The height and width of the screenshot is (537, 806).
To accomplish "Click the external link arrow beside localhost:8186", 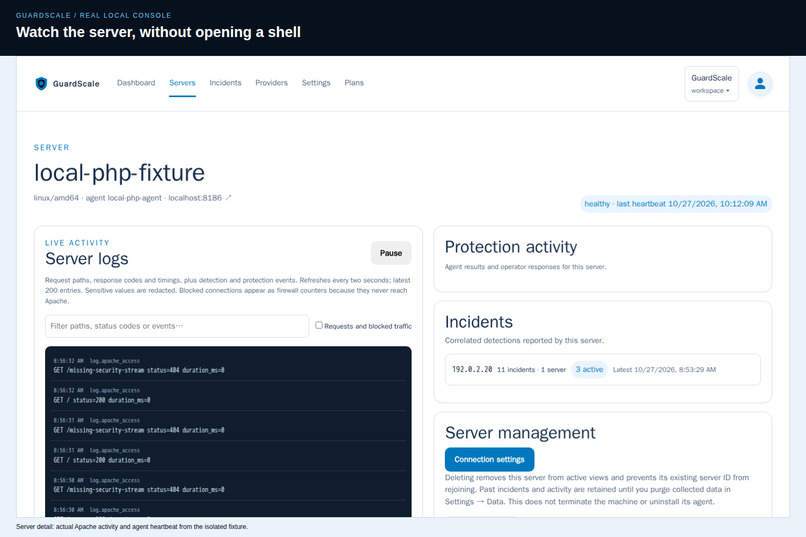I will tap(228, 197).
